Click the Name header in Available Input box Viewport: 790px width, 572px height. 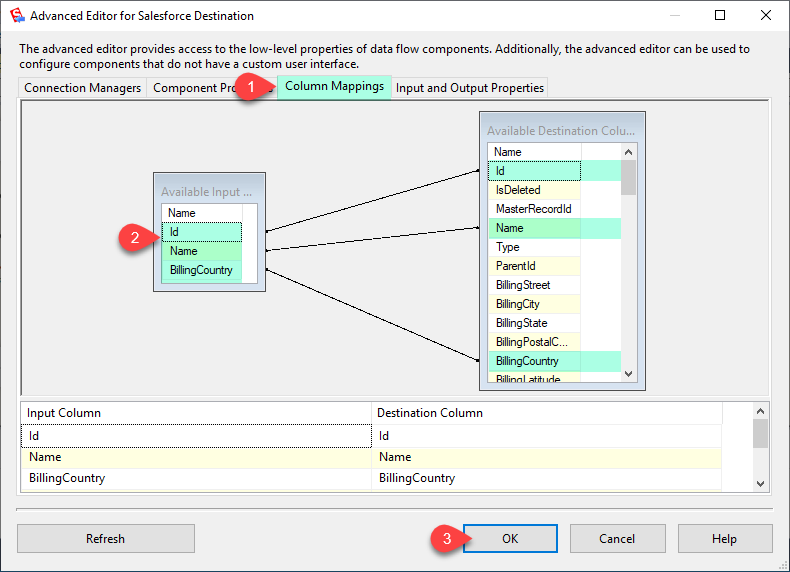[x=202, y=213]
